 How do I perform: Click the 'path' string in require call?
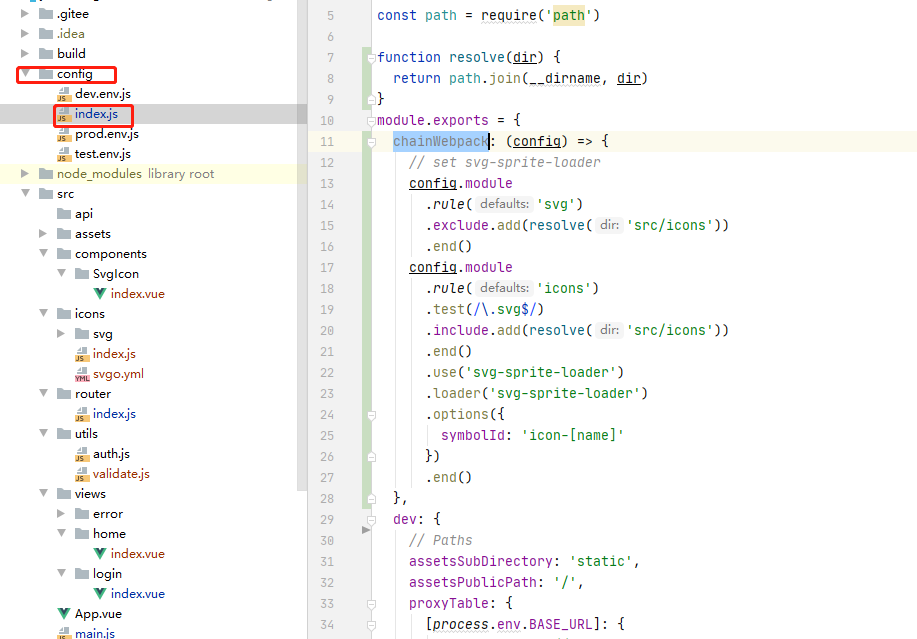(x=568, y=15)
